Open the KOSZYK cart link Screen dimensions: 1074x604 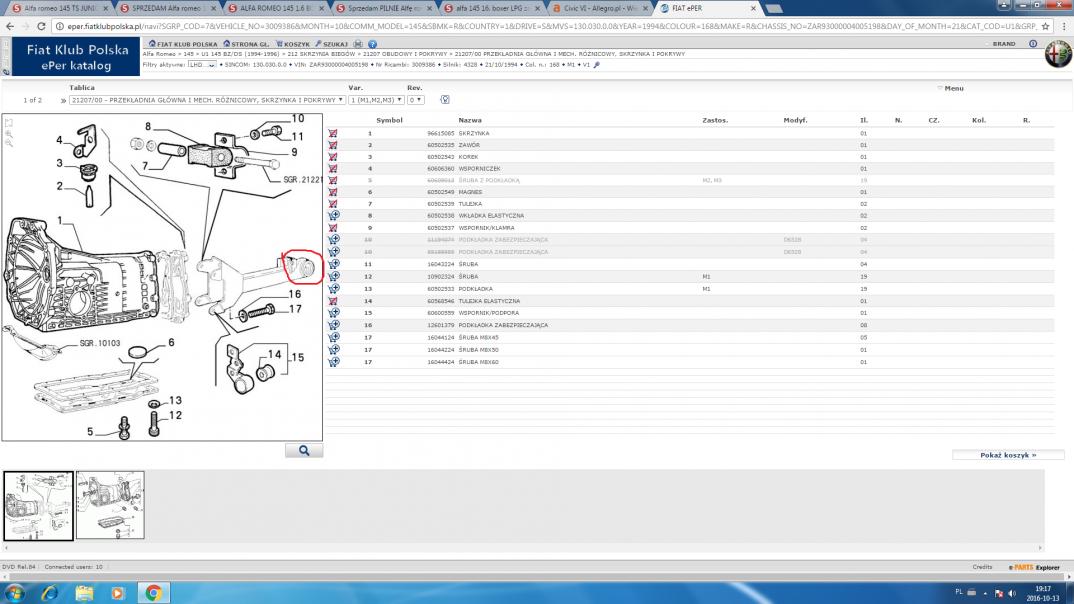[x=293, y=44]
